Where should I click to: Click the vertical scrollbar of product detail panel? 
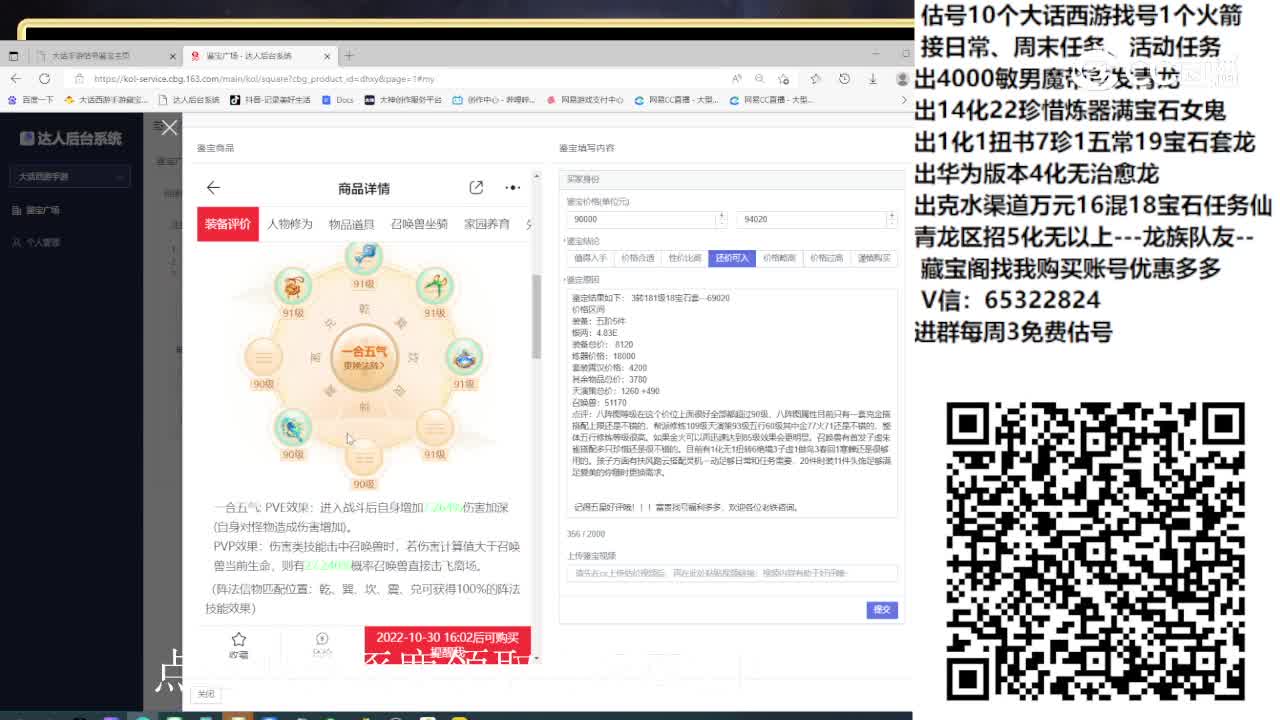coord(536,315)
